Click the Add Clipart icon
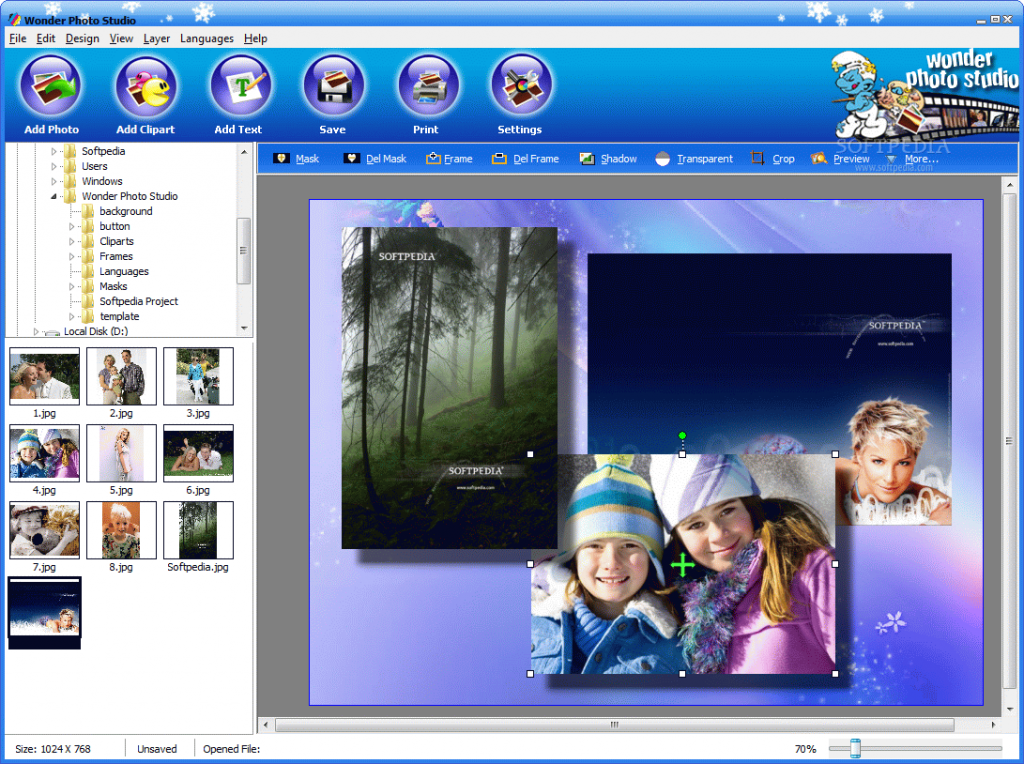 tap(146, 86)
